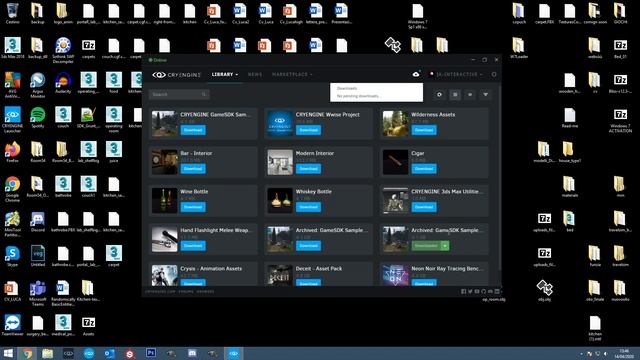Open the Audacity desktop icon
Screen dimensions: 640x360
pos(63,83)
